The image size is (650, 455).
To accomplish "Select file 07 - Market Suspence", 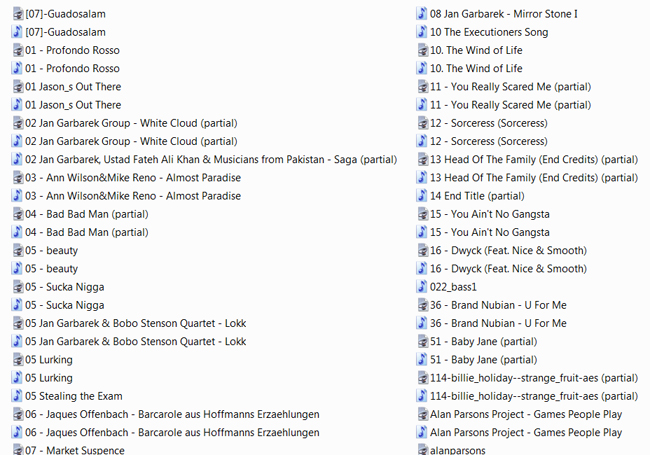I will [x=68, y=450].
